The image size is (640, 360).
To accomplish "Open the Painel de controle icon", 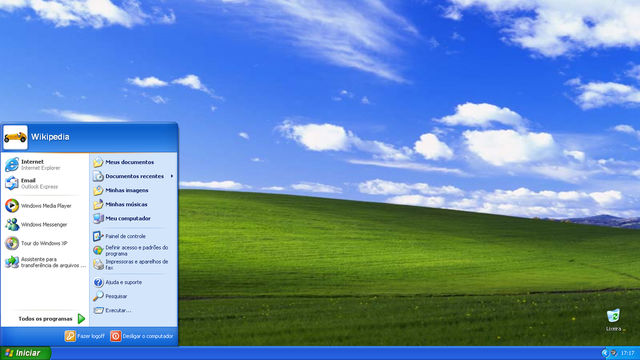I will [98, 236].
